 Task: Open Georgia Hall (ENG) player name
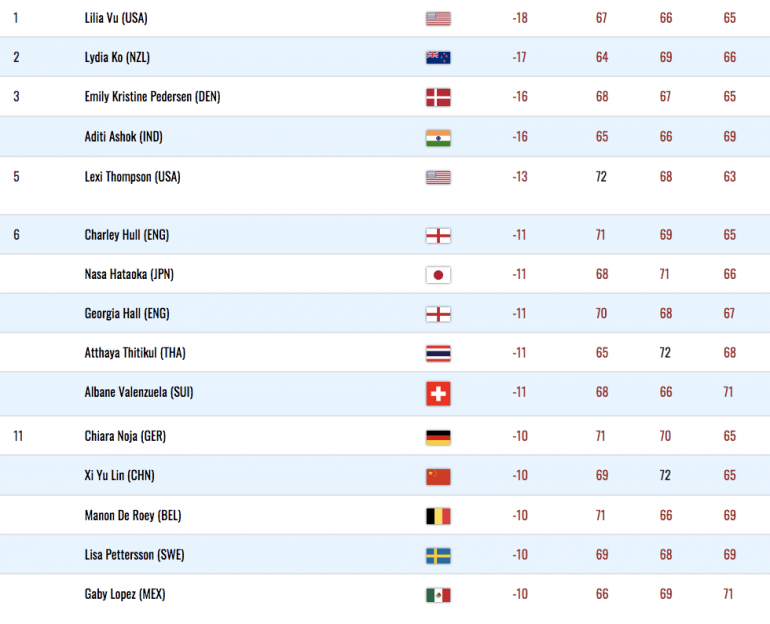tap(127, 314)
